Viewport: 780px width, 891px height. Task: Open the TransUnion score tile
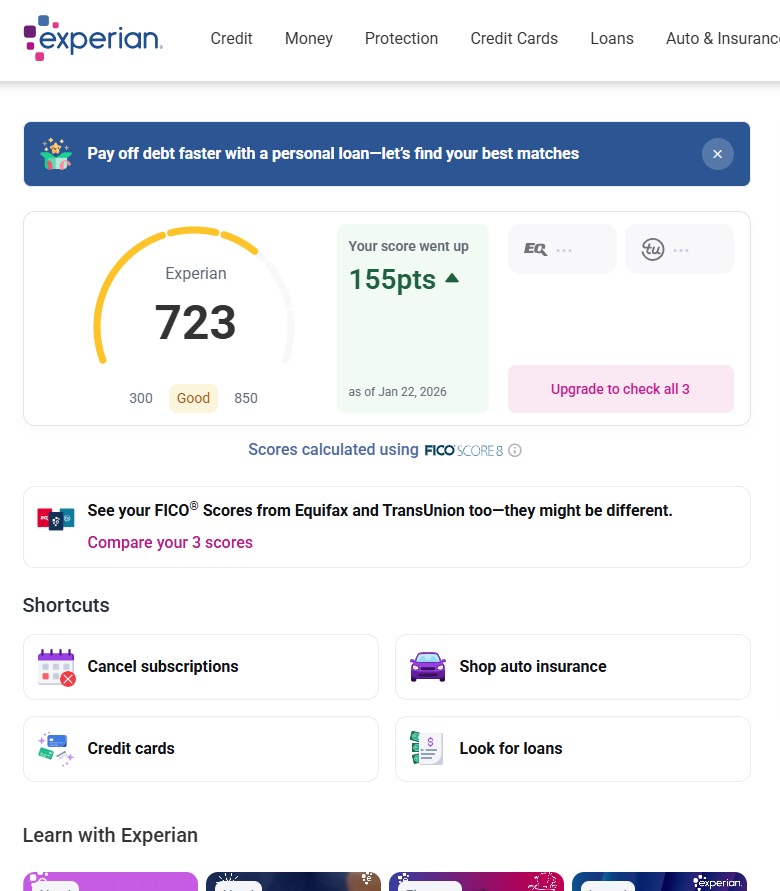(x=679, y=249)
